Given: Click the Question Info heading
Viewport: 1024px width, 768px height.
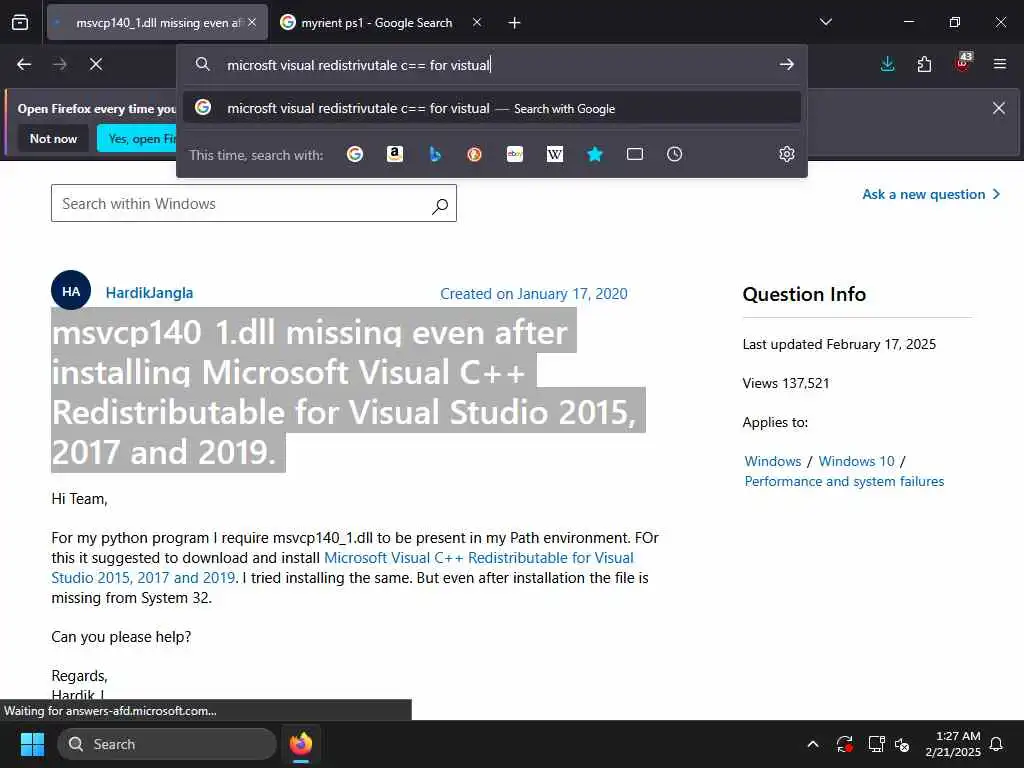Looking at the screenshot, I should coord(804,295).
